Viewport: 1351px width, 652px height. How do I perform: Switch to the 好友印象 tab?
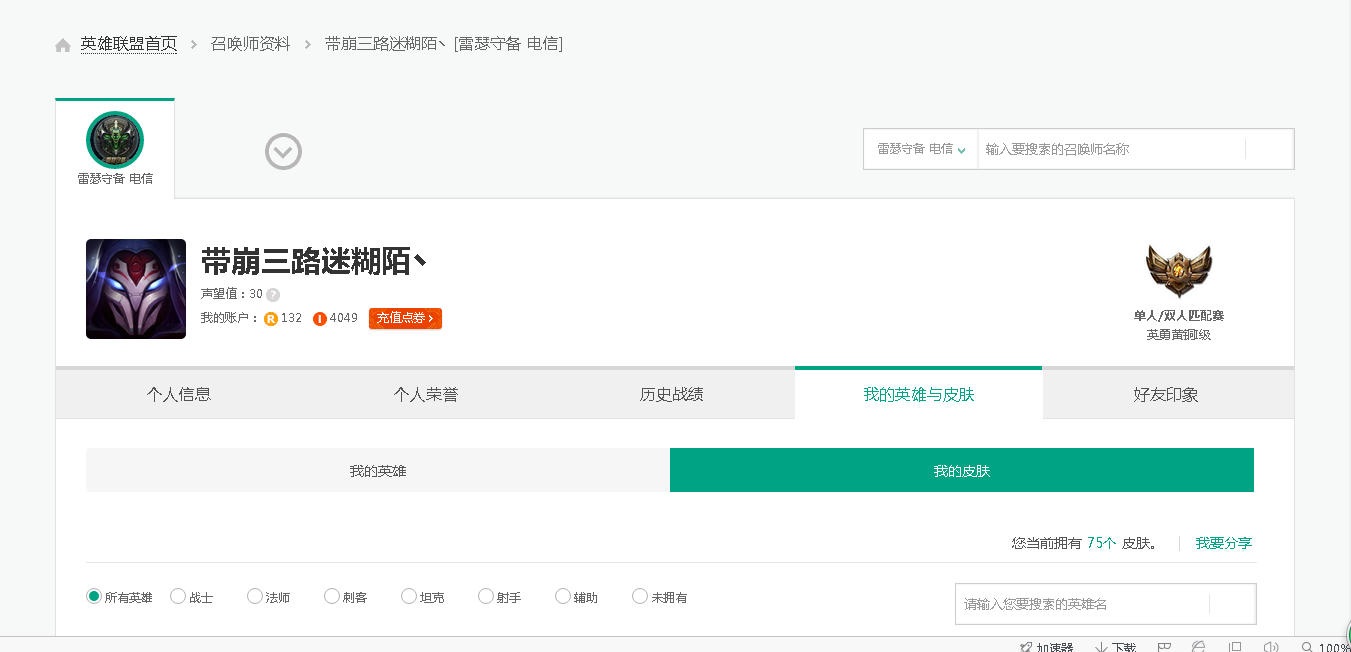pos(1166,394)
